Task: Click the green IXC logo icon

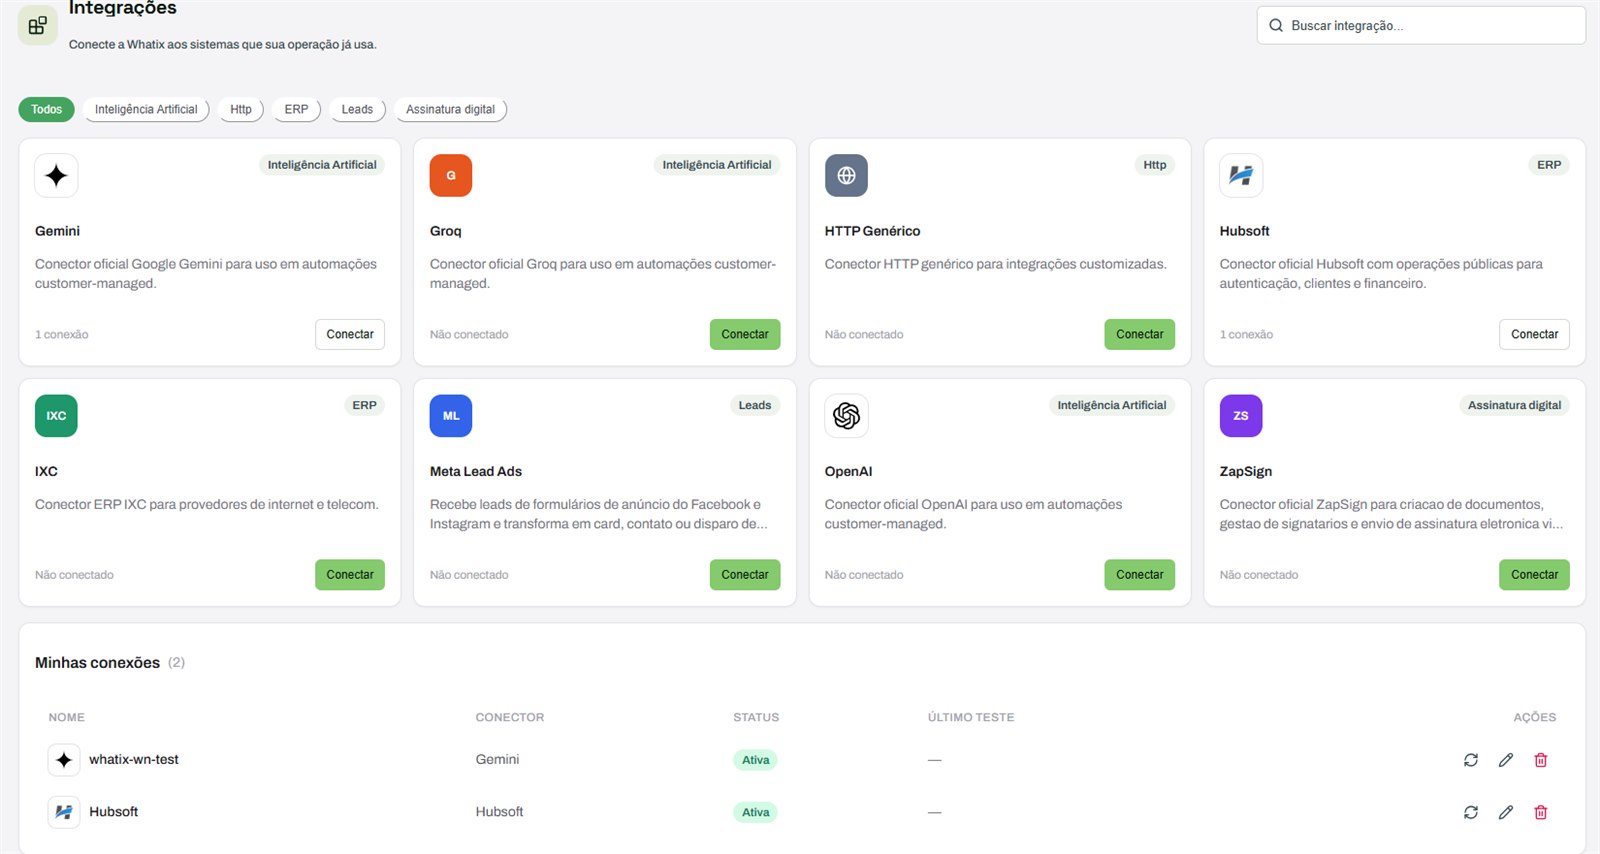Action: tap(56, 416)
